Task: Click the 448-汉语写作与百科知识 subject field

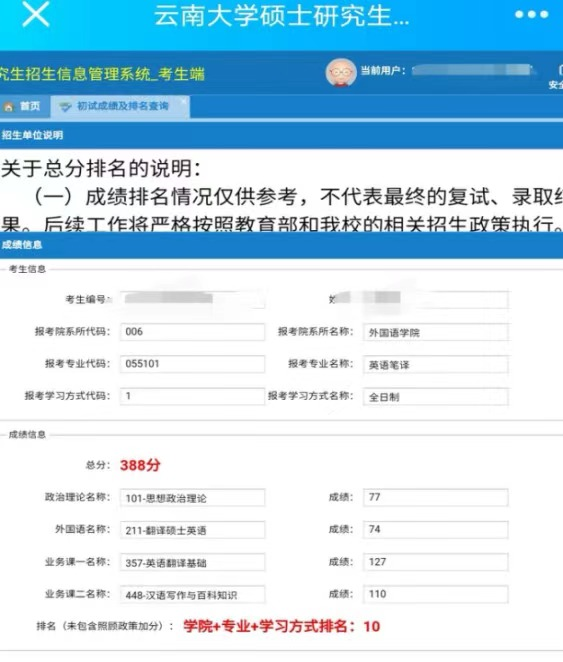Action: click(192, 594)
